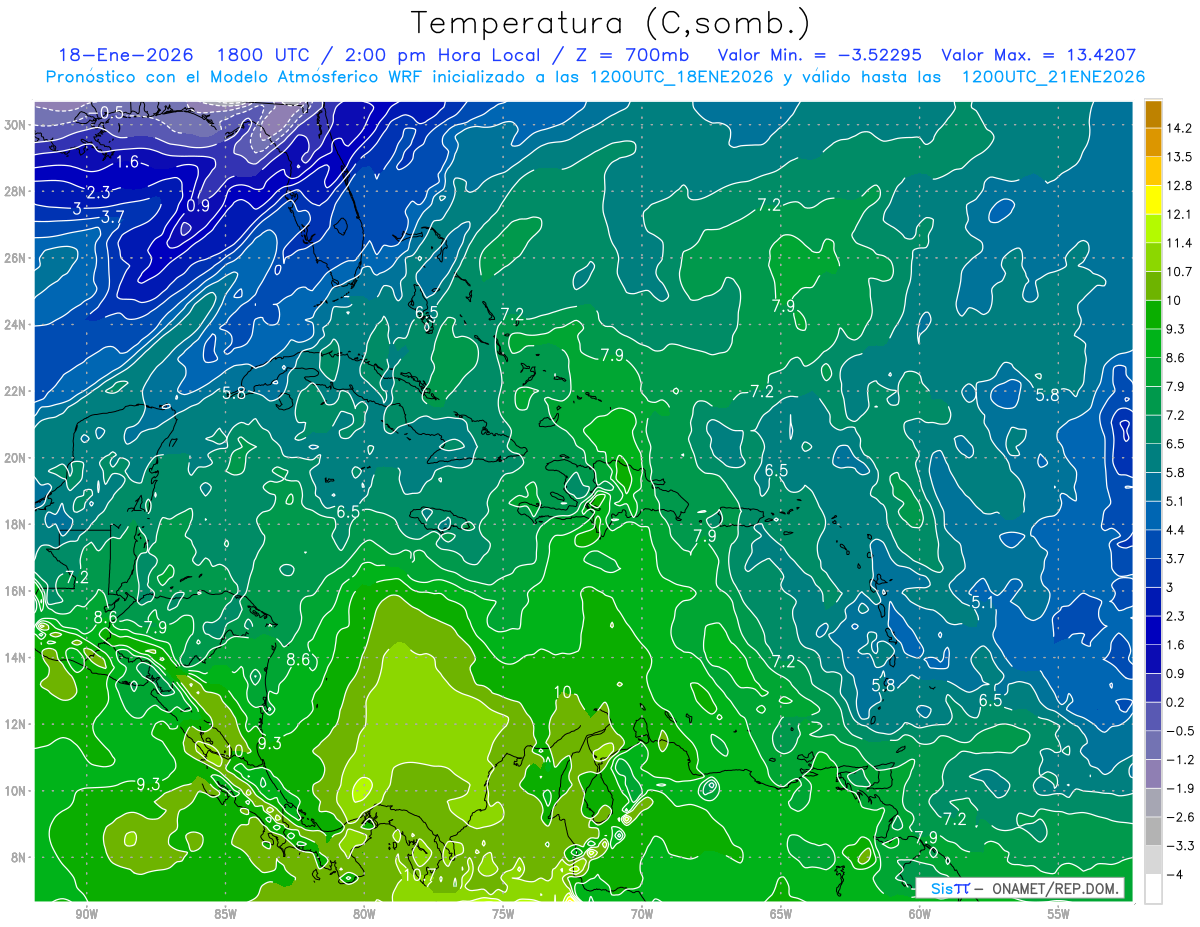Screen dimensions: 1200x927
Task: Select the "Valor Min. = -3.52295" text
Action: click(820, 55)
